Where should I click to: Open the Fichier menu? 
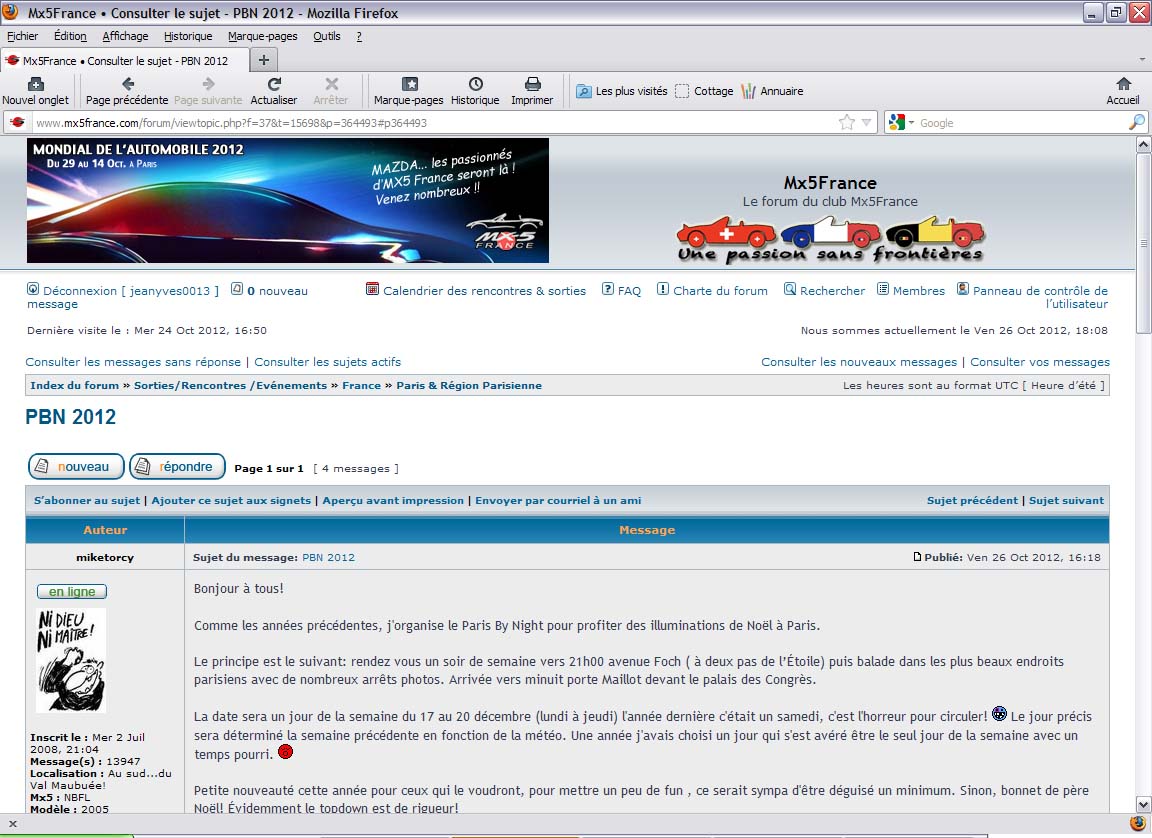[22, 36]
